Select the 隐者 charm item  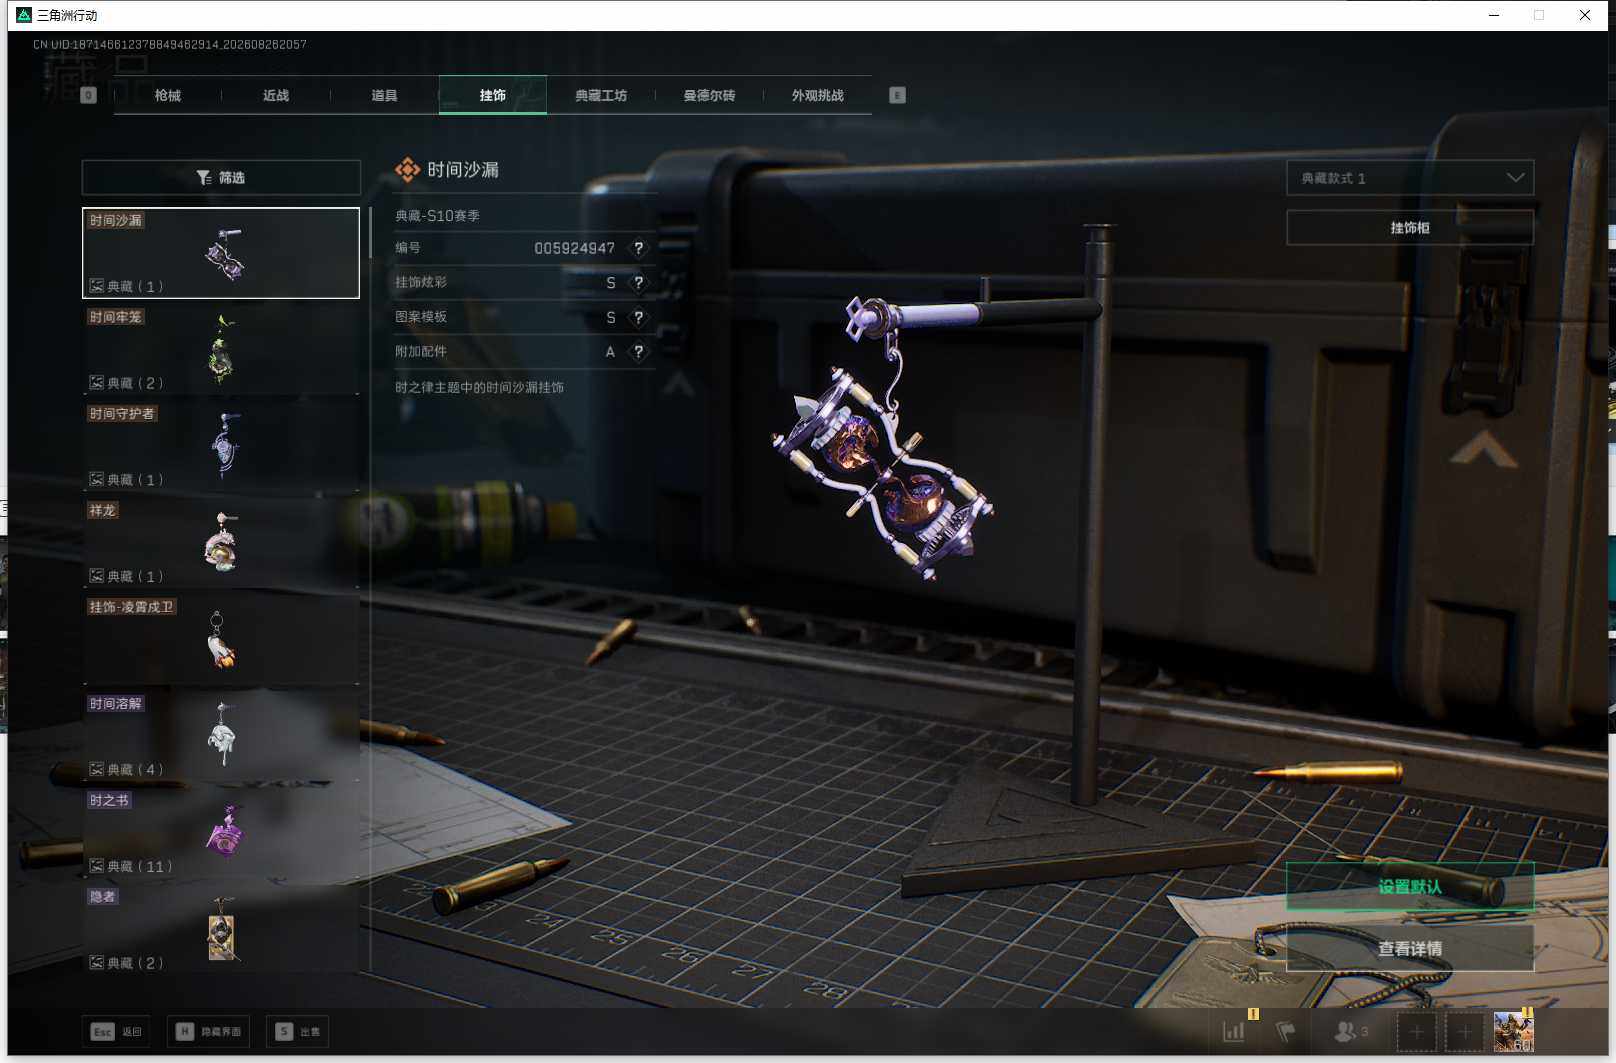pos(221,929)
